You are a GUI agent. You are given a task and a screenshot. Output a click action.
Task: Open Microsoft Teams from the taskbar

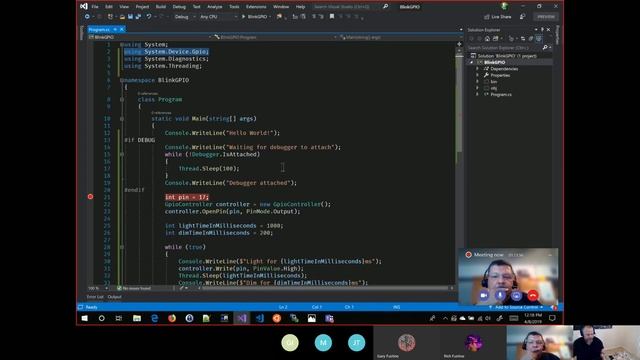point(329,318)
